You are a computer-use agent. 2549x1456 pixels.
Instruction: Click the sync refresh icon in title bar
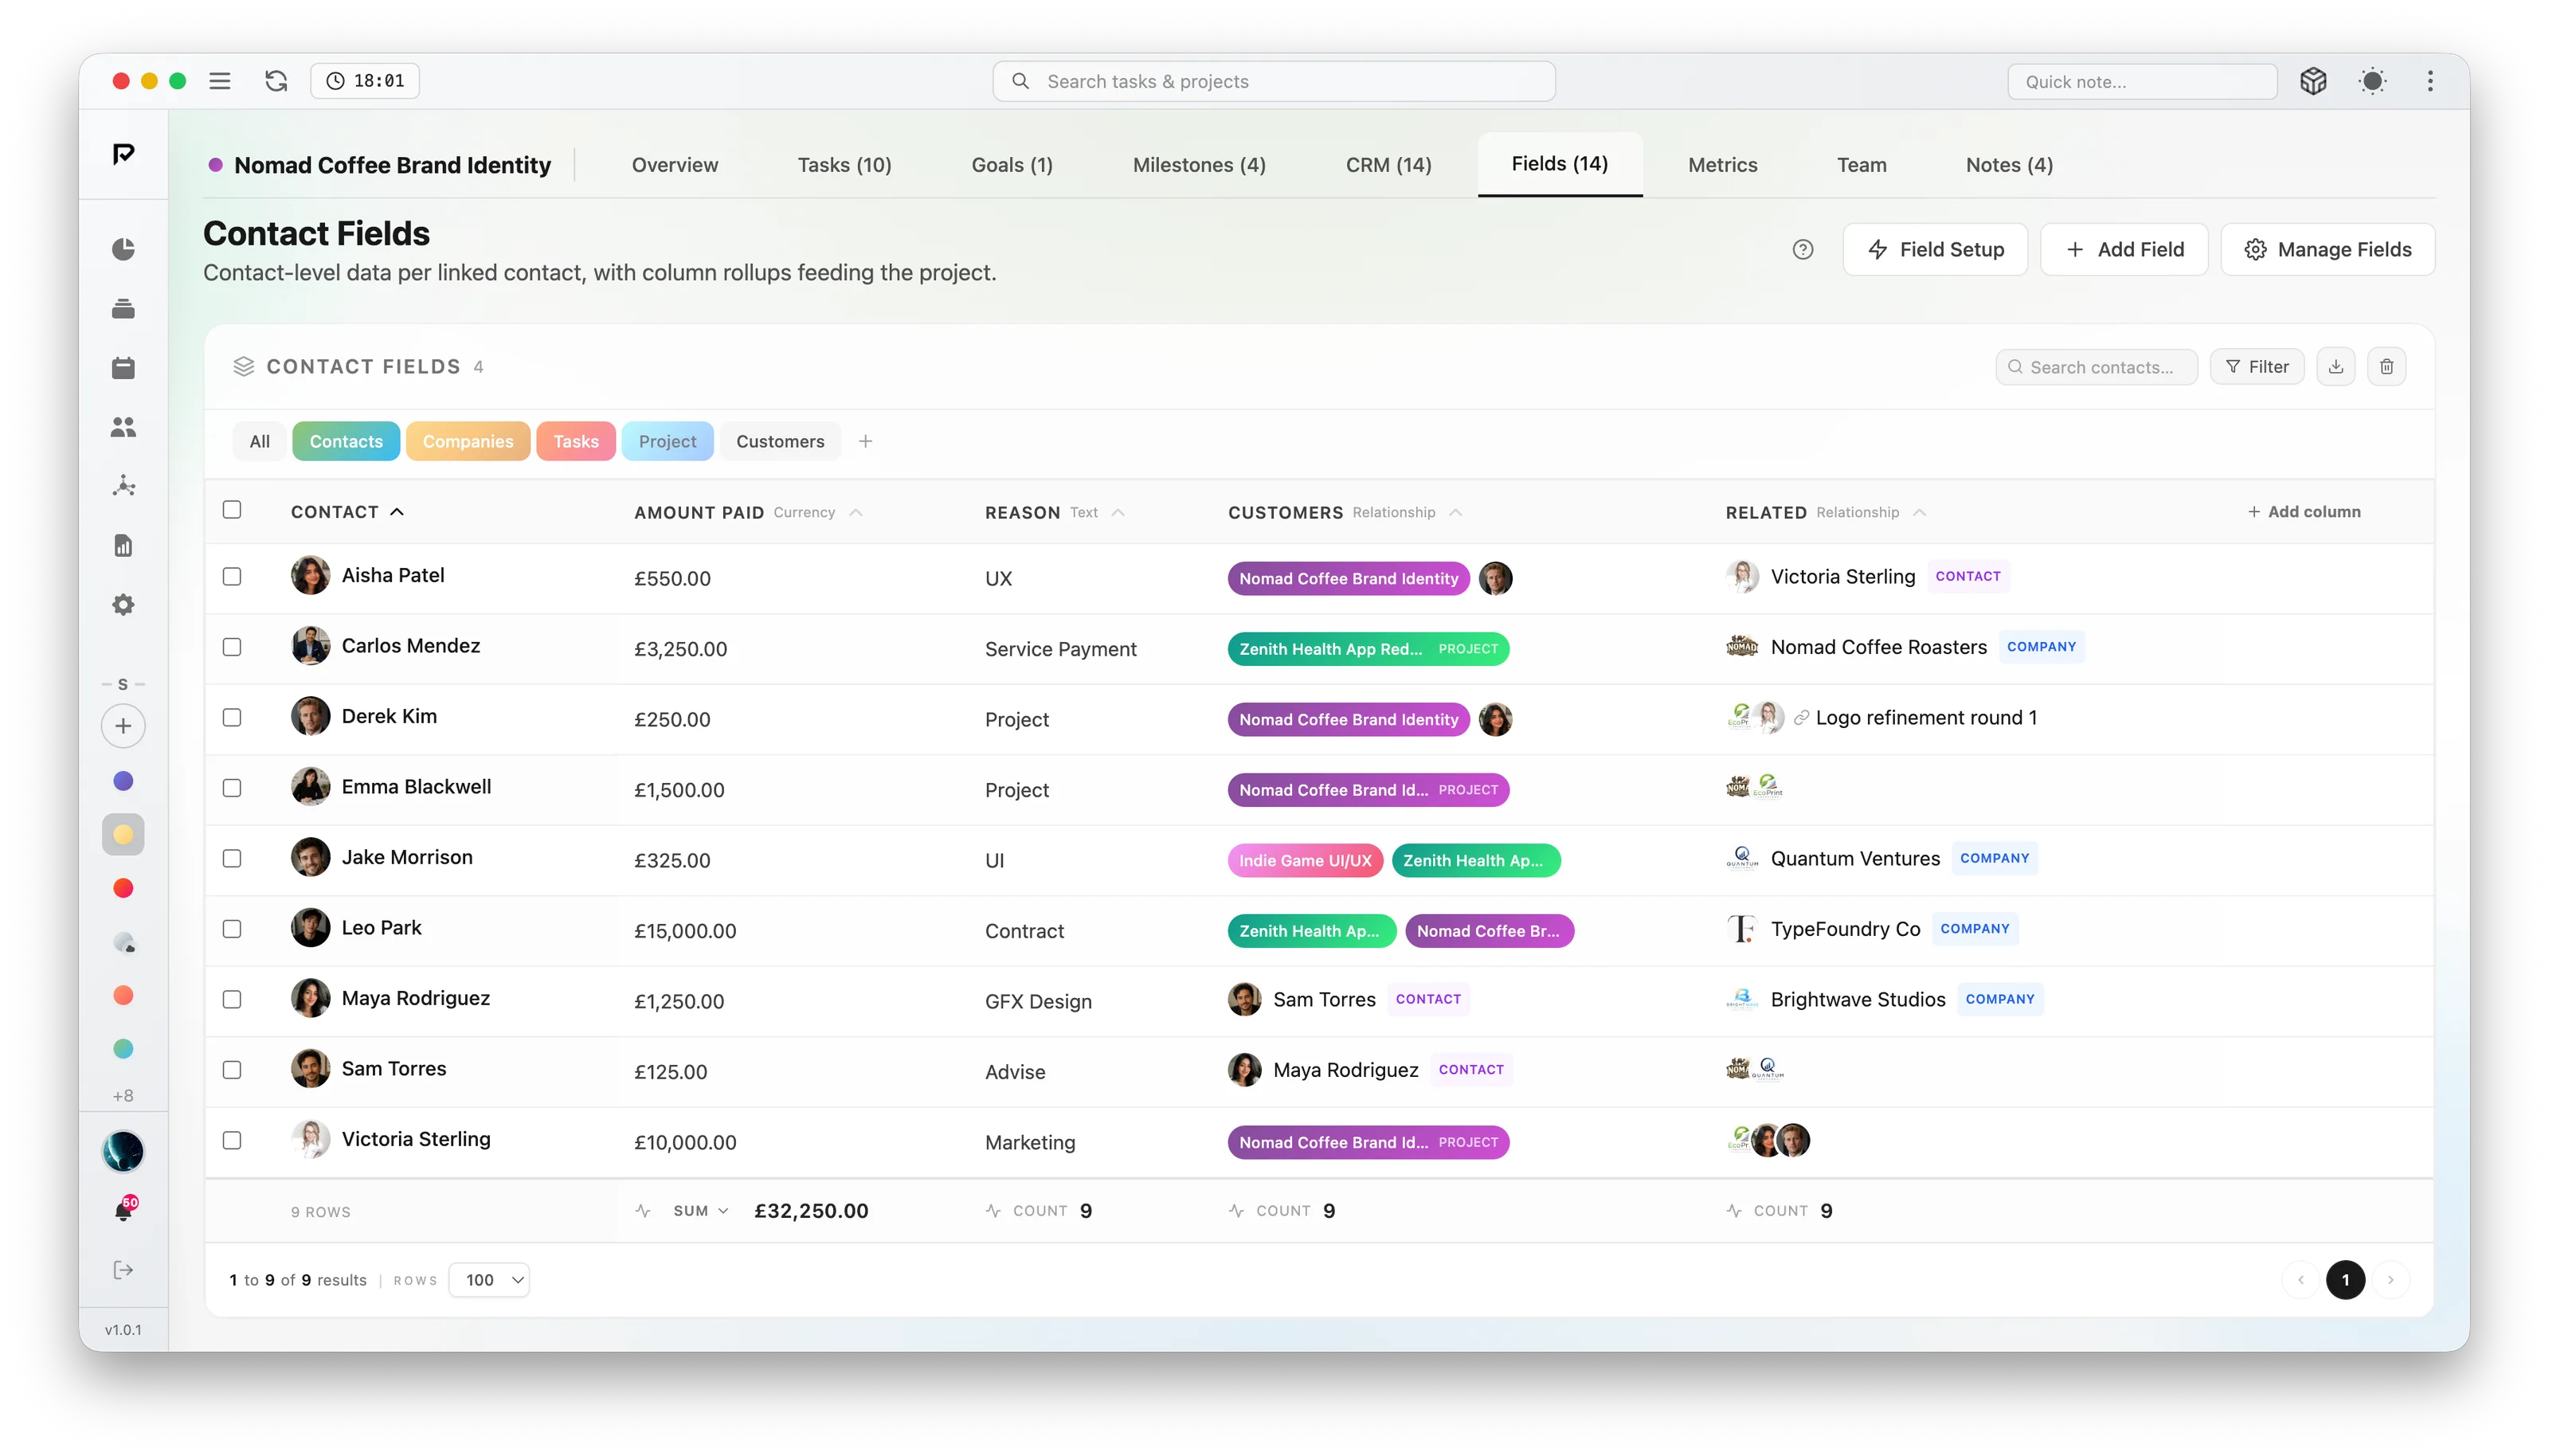click(x=276, y=81)
